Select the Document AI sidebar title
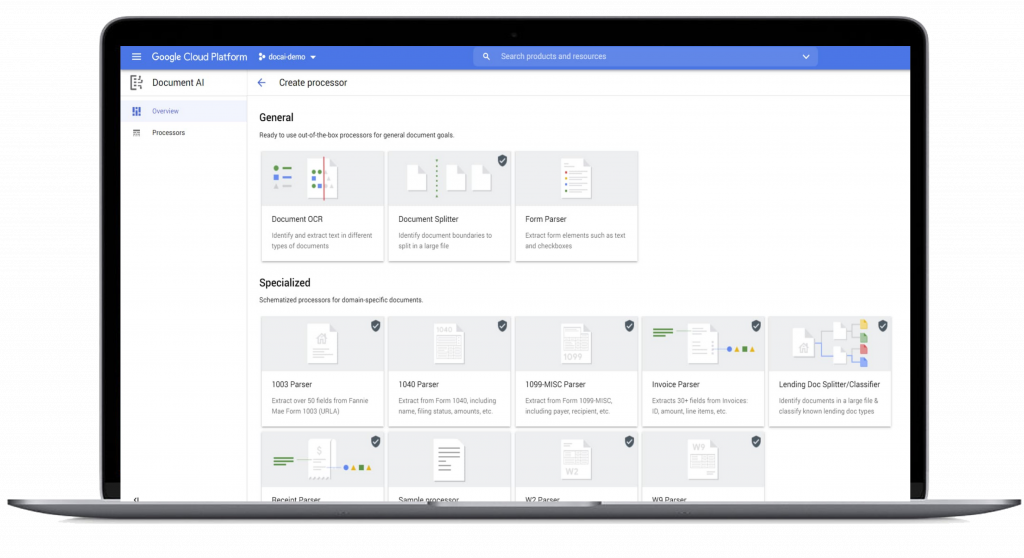Screen dimensions: 1024x558 [178, 82]
